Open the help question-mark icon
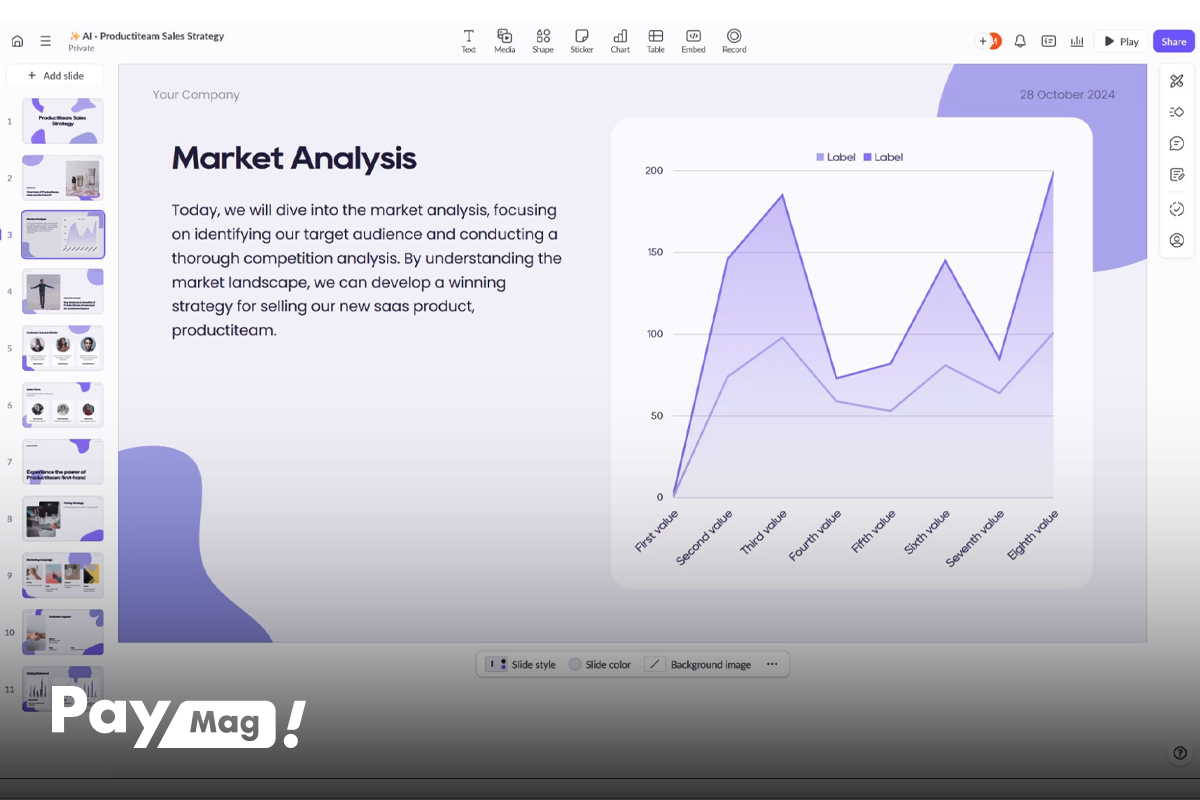The width and height of the screenshot is (1200, 800). coord(1179,753)
